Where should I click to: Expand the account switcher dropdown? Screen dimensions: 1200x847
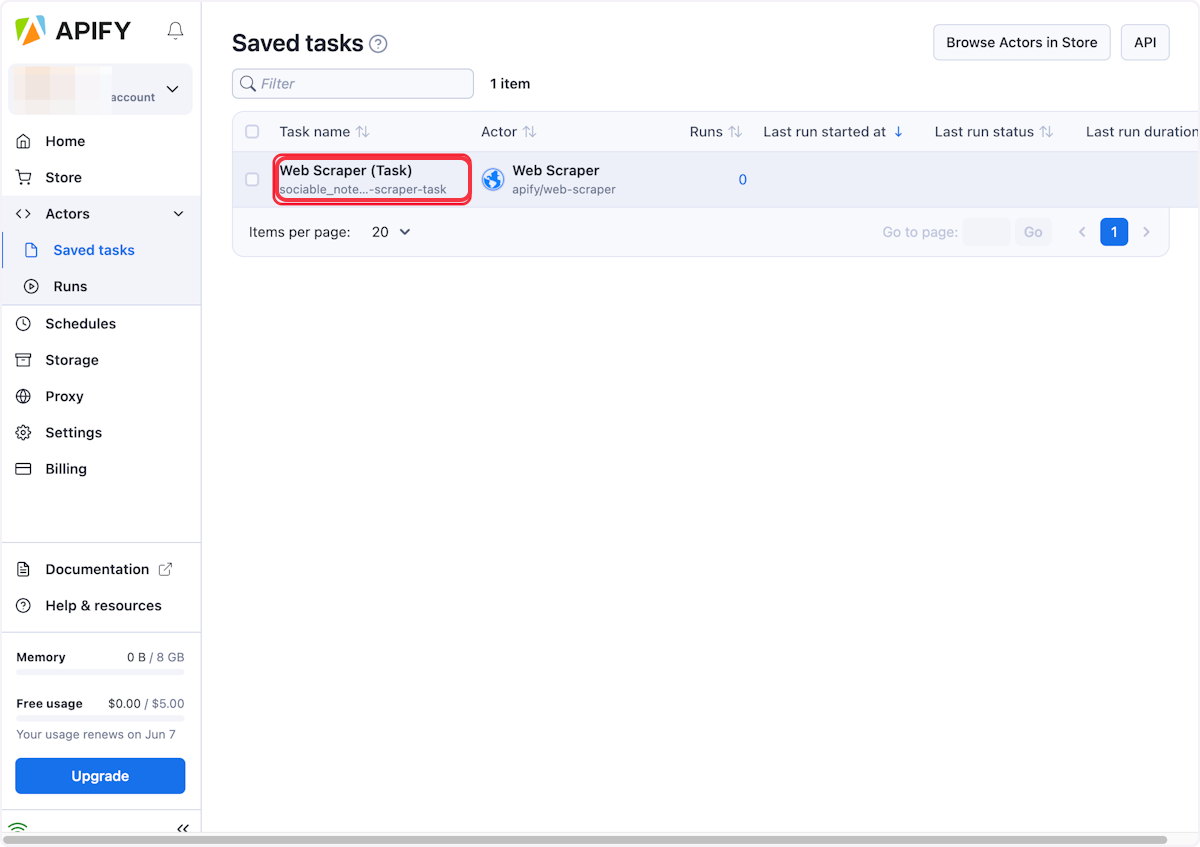tap(172, 89)
